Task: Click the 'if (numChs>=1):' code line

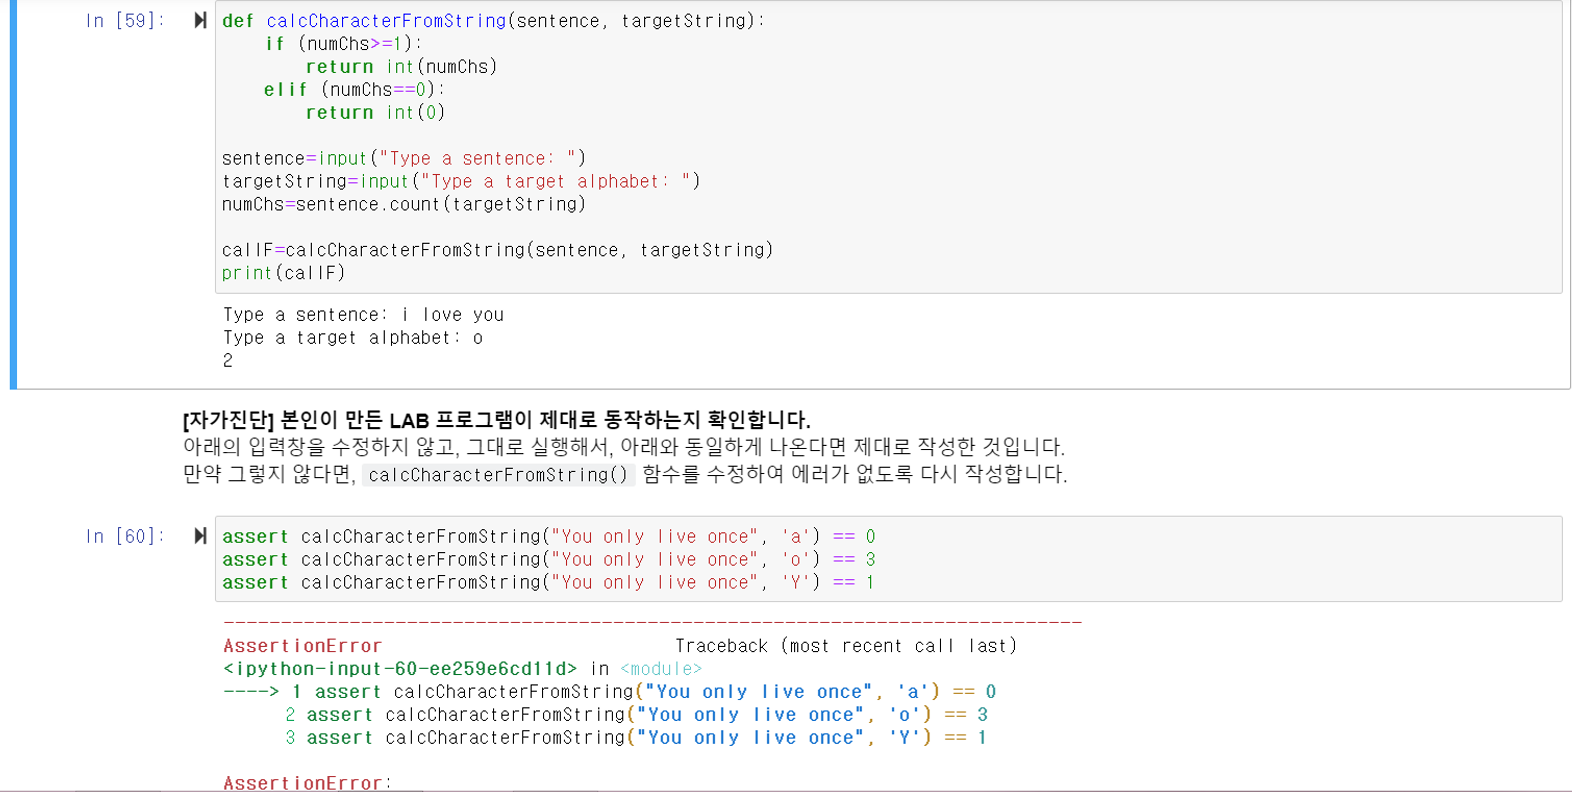Action: pos(344,43)
